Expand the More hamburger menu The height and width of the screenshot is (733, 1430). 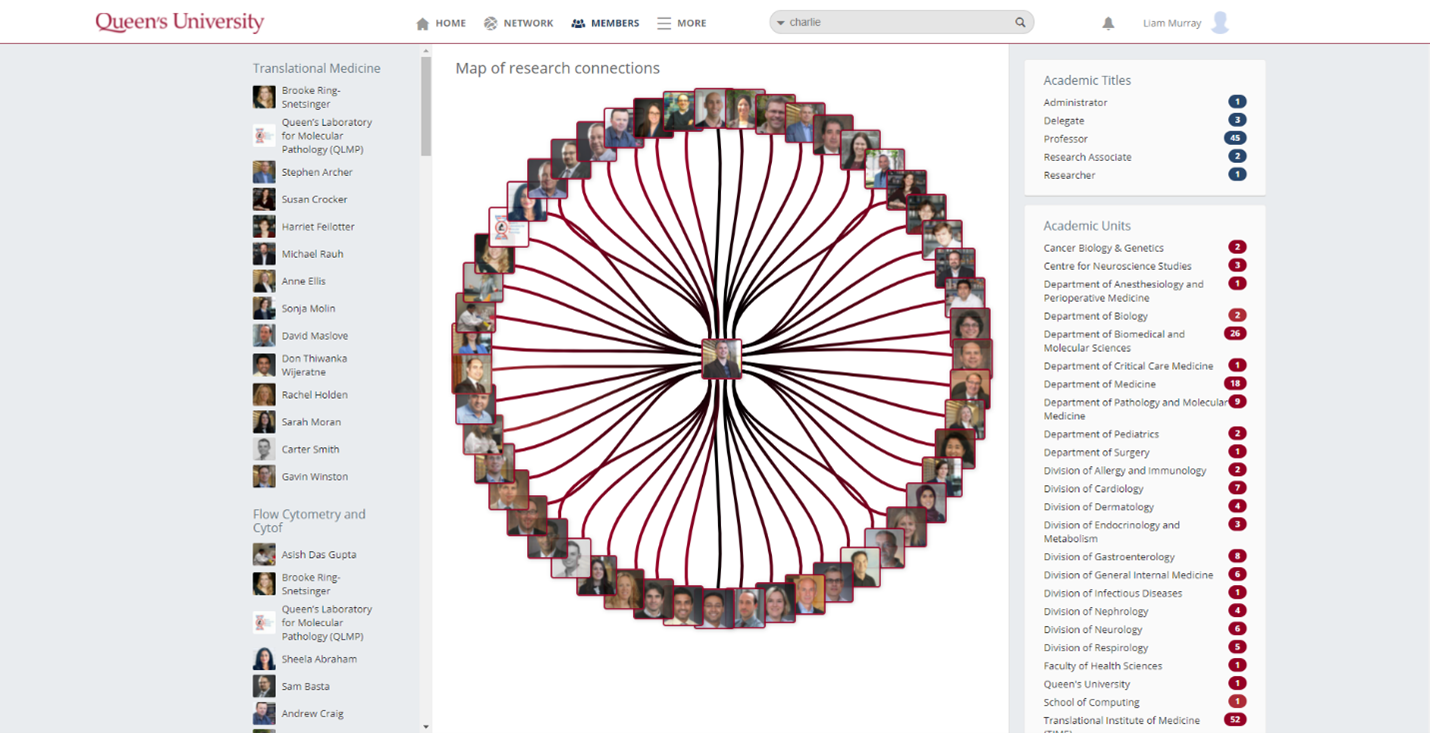tap(681, 23)
